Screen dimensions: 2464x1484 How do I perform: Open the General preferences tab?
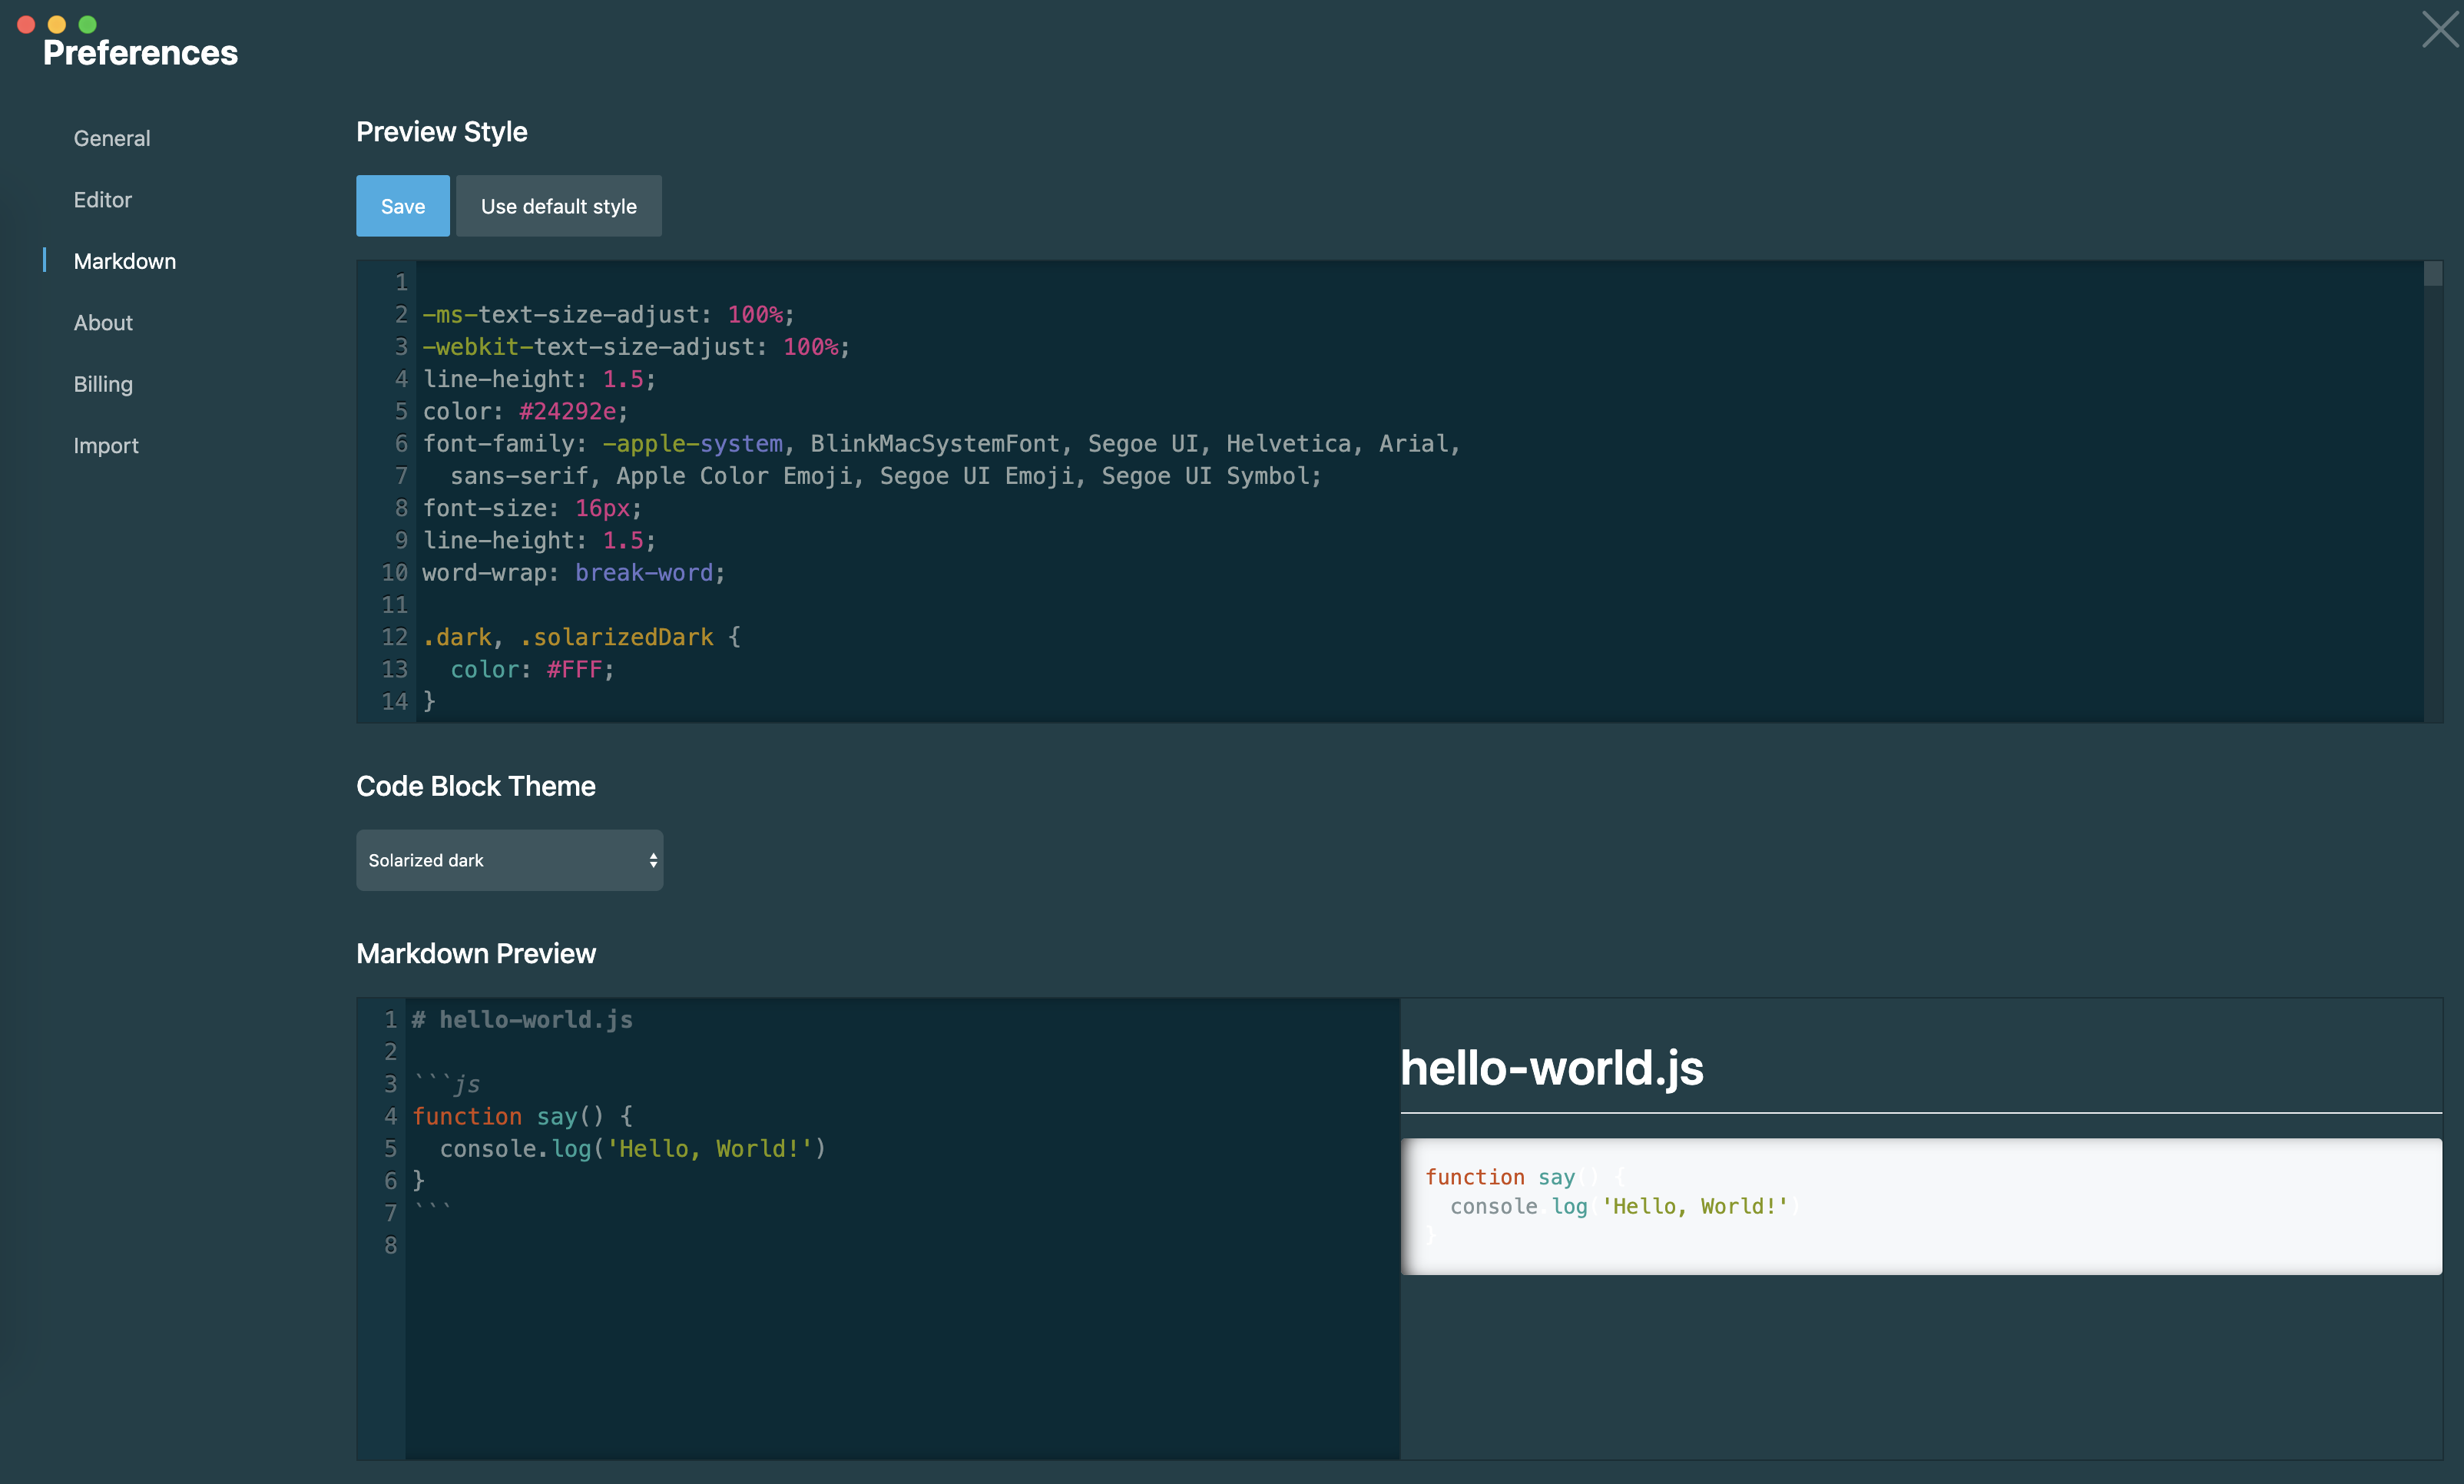pos(112,138)
